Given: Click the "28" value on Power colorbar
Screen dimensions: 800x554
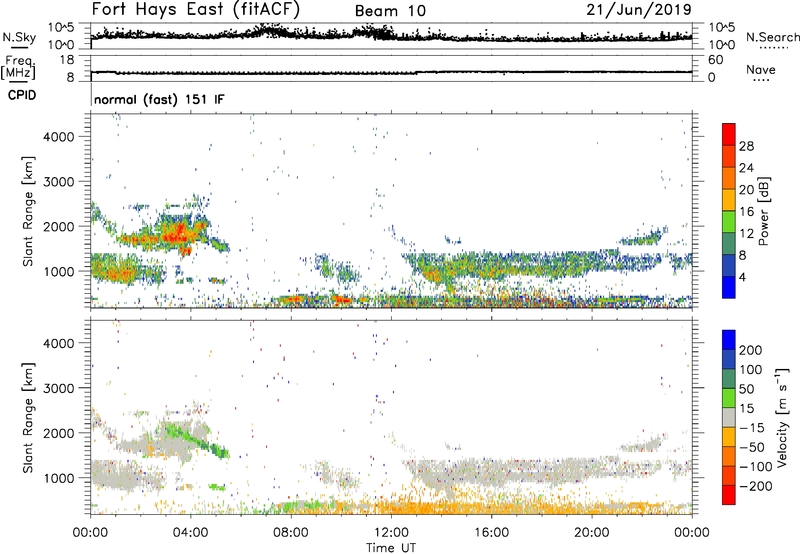Looking at the screenshot, I should [746, 146].
